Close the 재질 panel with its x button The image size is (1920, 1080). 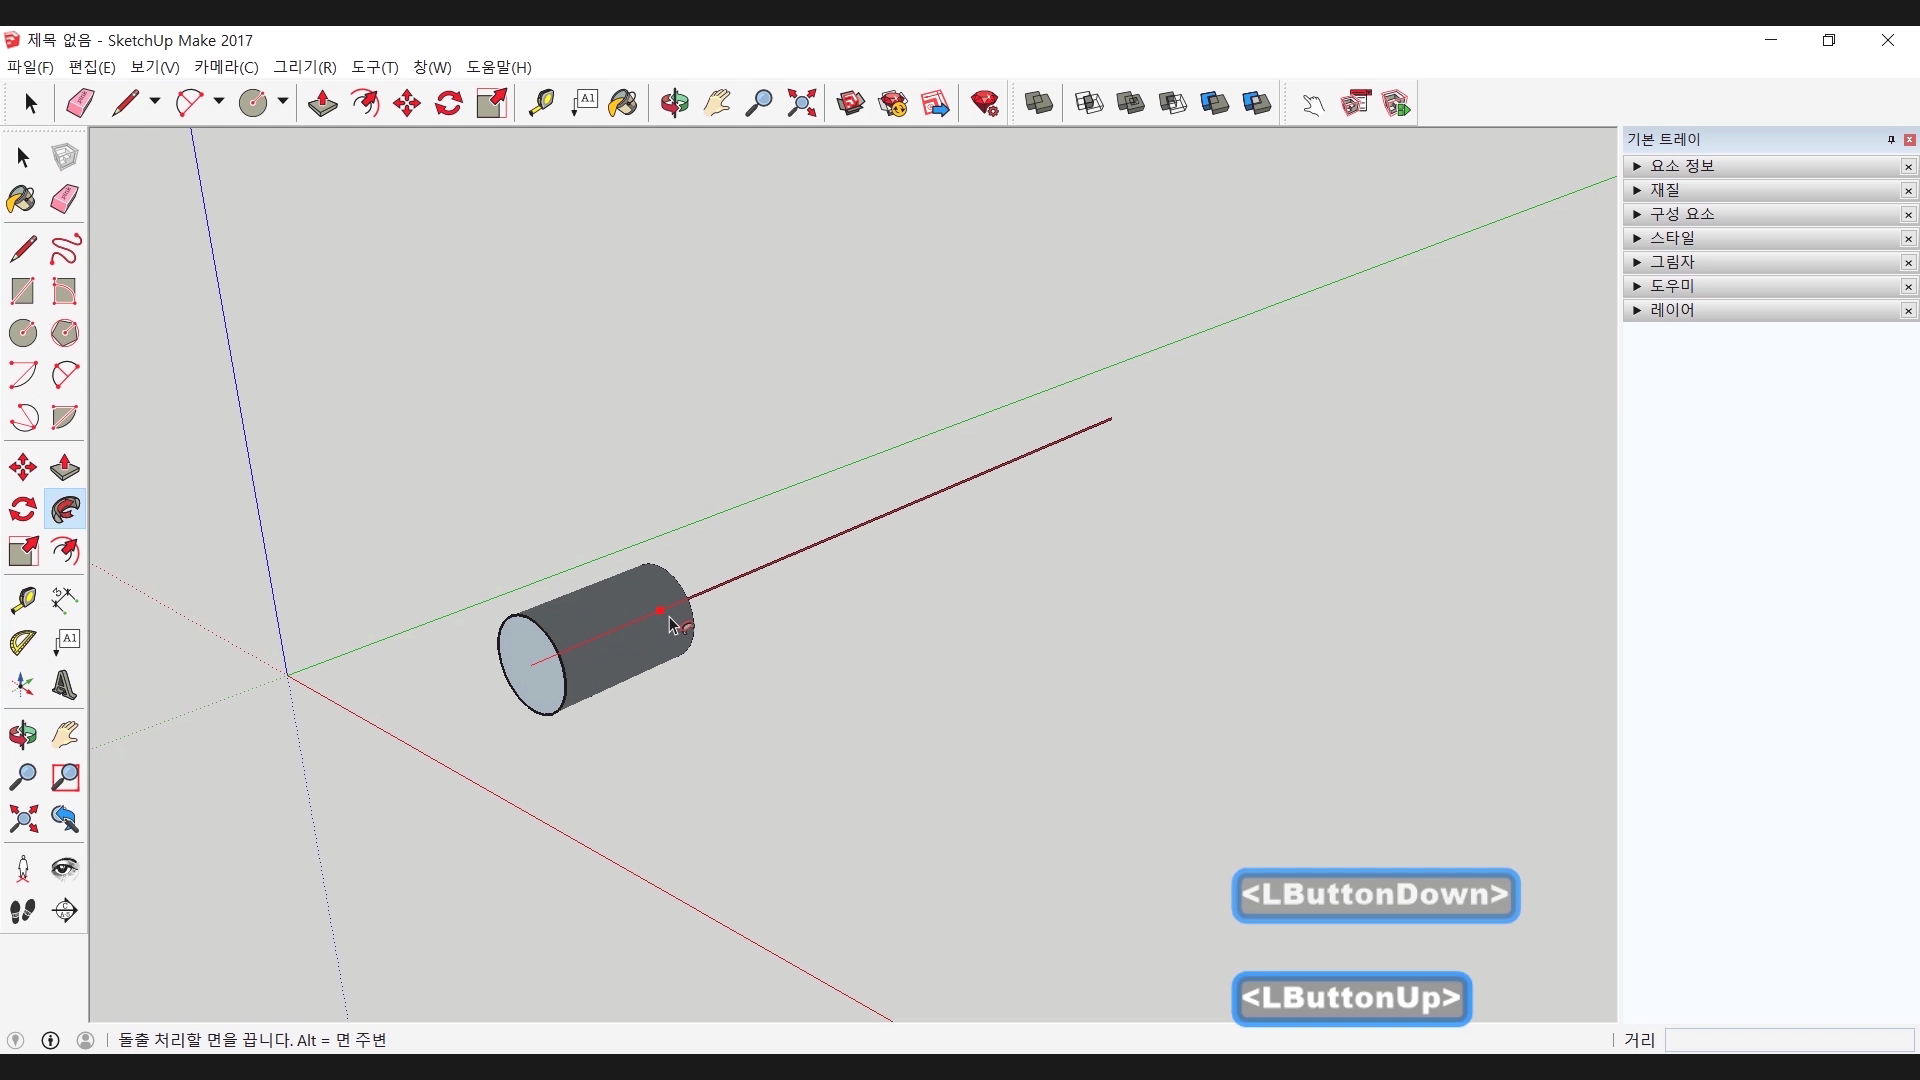coord(1908,191)
